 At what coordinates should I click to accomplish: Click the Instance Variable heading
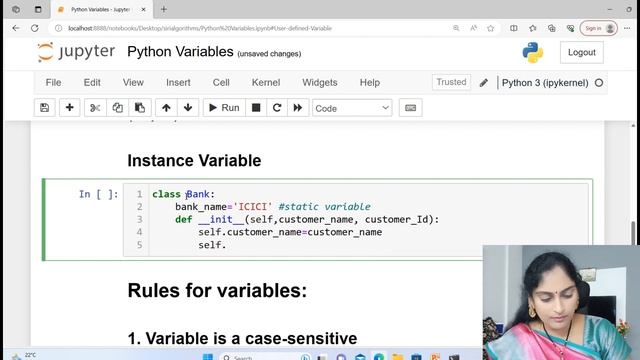pyautogui.click(x=194, y=160)
